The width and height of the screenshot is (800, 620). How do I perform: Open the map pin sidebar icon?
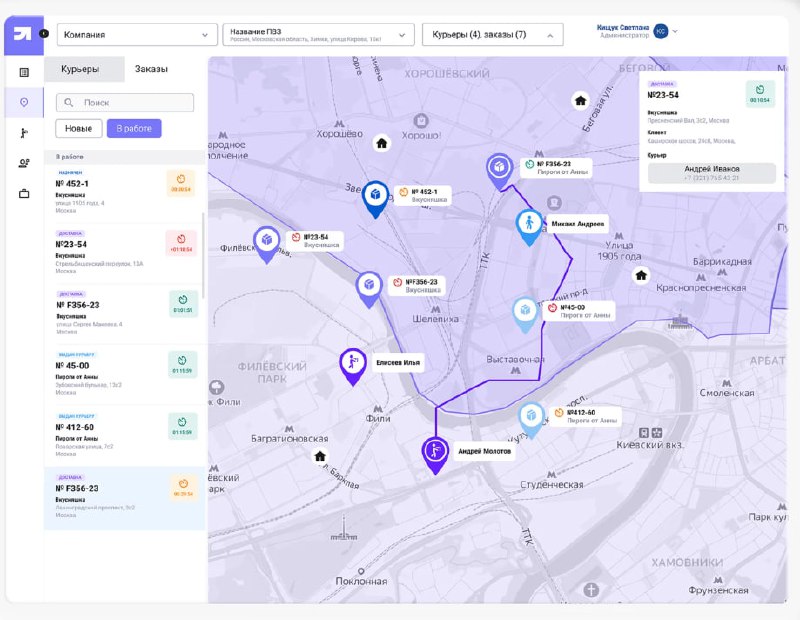(x=24, y=103)
